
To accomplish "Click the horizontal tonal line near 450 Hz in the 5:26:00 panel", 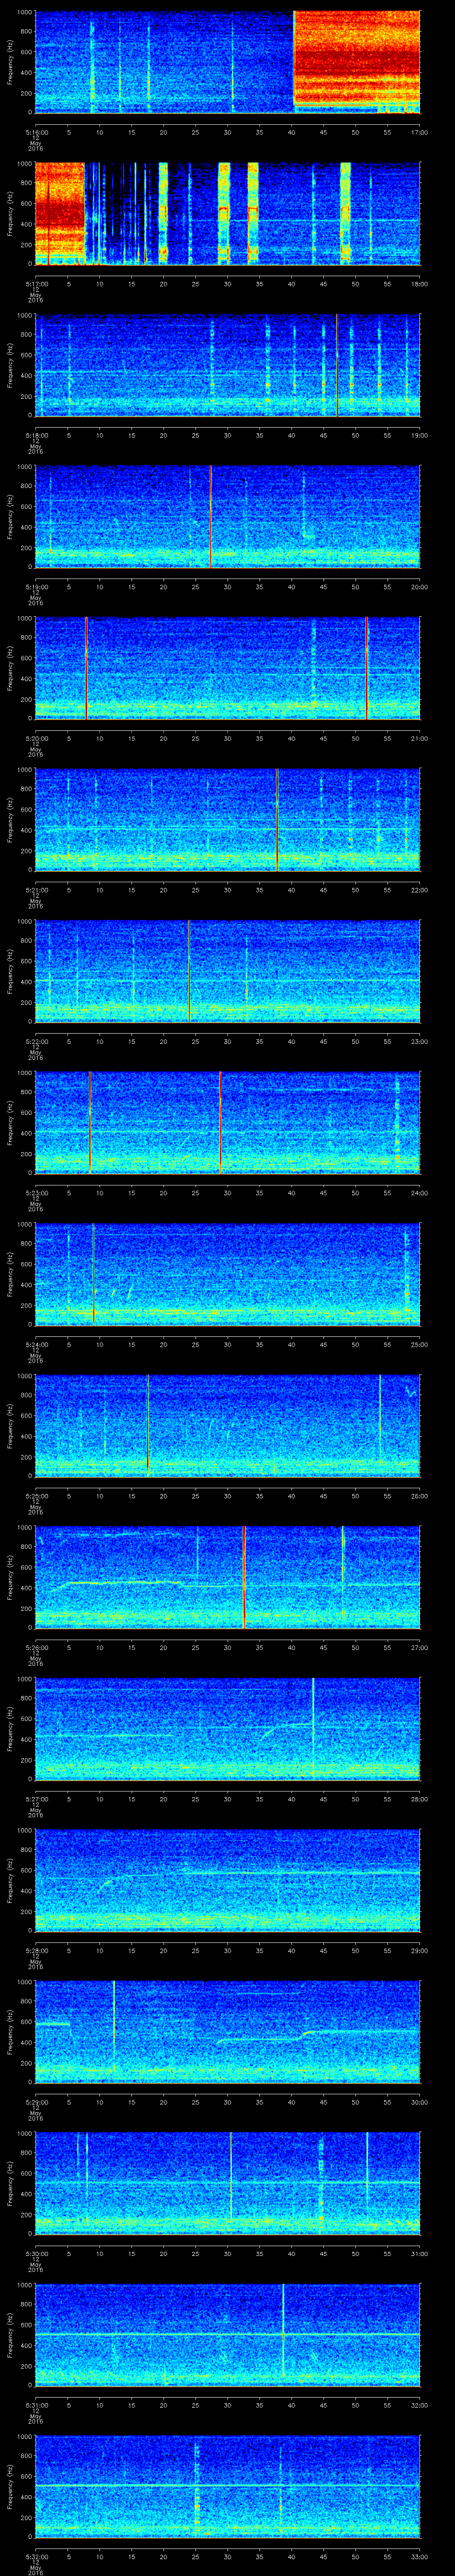I will (120, 1582).
